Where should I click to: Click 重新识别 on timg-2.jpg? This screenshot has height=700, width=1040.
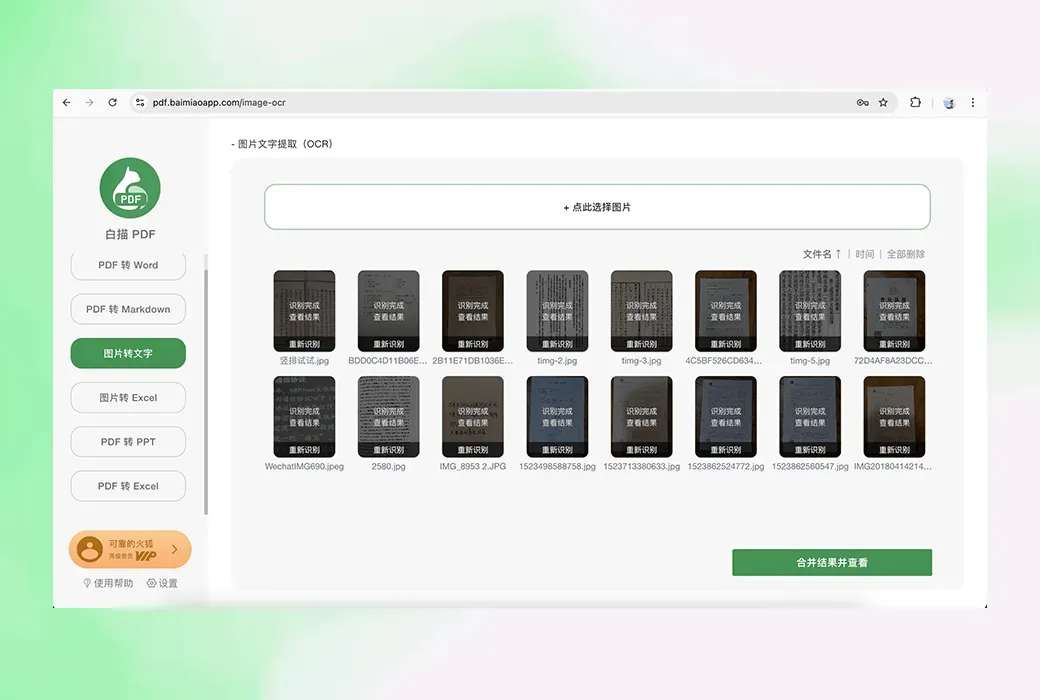coord(557,344)
